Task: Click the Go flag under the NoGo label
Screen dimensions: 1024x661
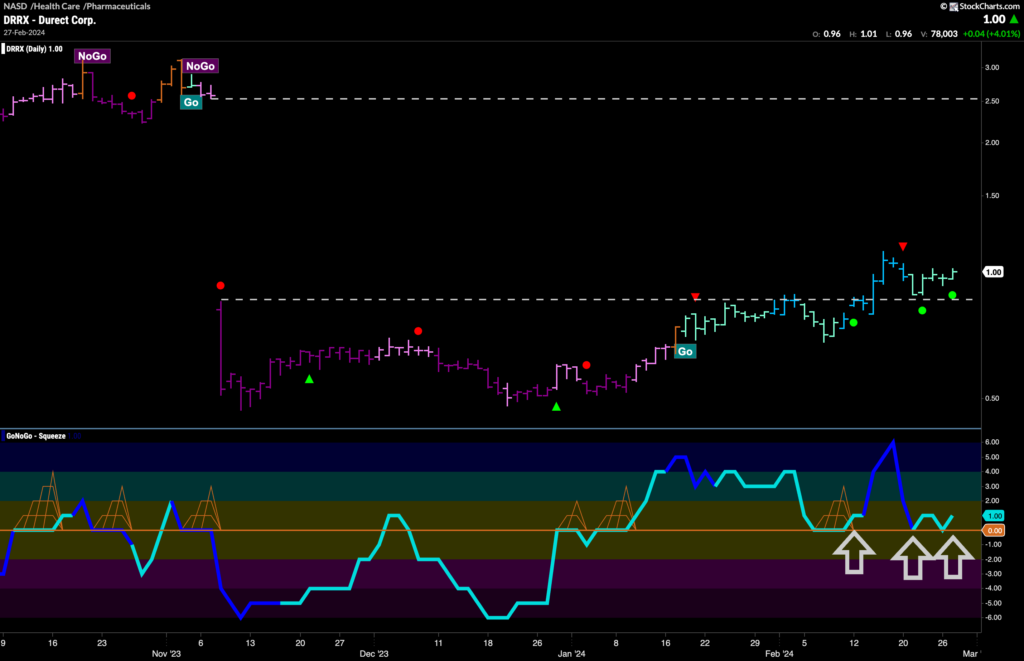Action: (x=190, y=102)
